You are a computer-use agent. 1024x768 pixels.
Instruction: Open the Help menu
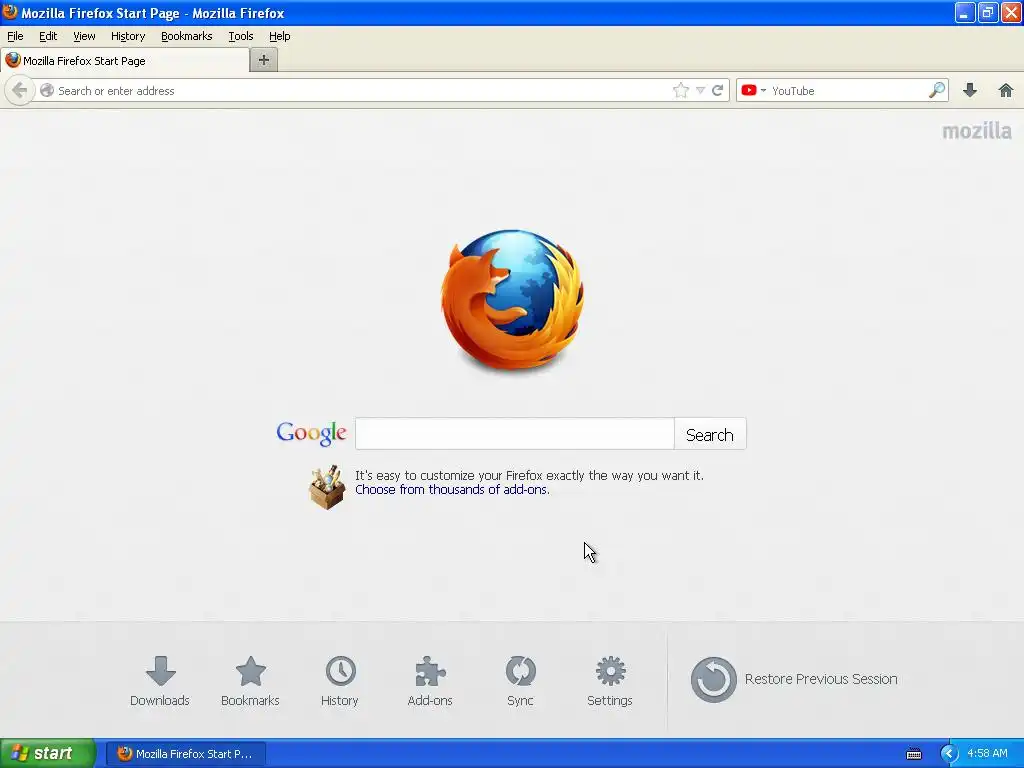tap(280, 36)
